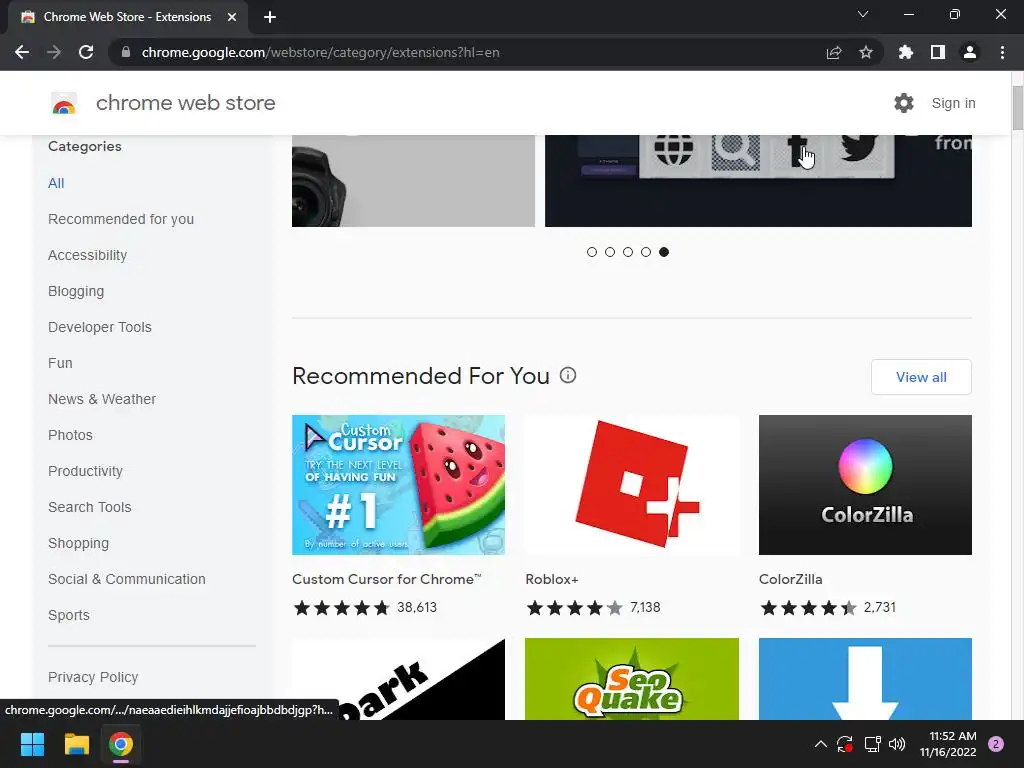Open the News & Weather category
Screen dimensions: 1024x768
click(x=102, y=399)
